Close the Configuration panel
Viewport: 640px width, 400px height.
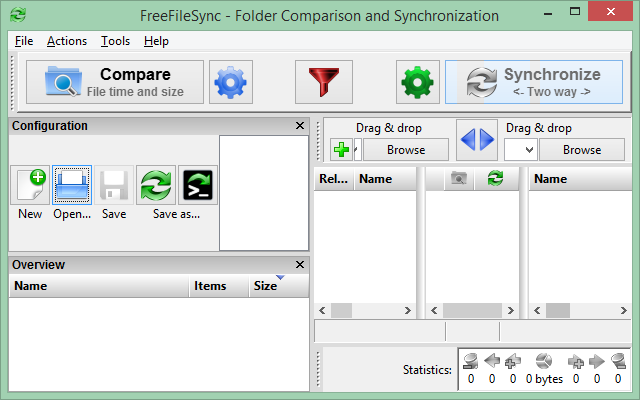coord(300,126)
